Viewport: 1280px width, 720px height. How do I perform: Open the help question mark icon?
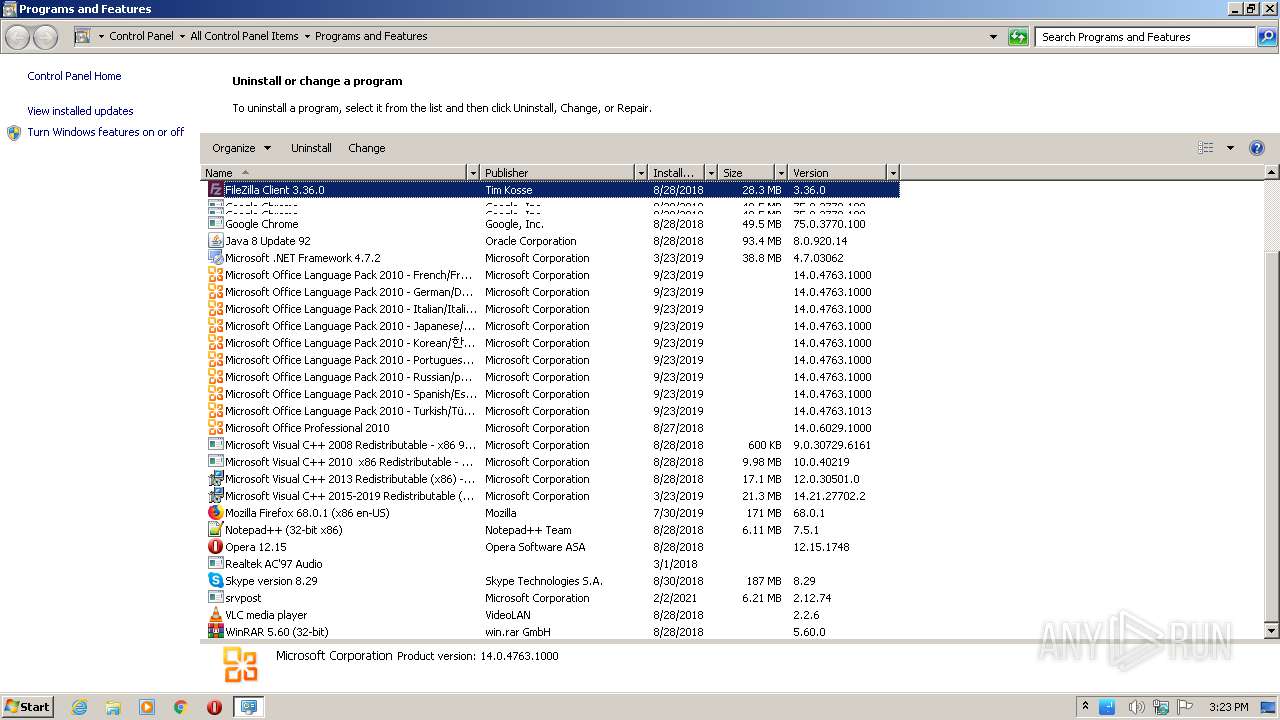coord(1257,148)
